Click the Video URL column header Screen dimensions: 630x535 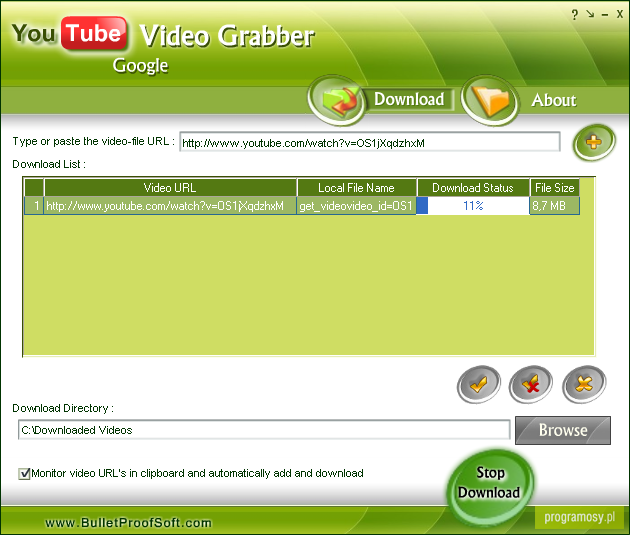pos(170,188)
